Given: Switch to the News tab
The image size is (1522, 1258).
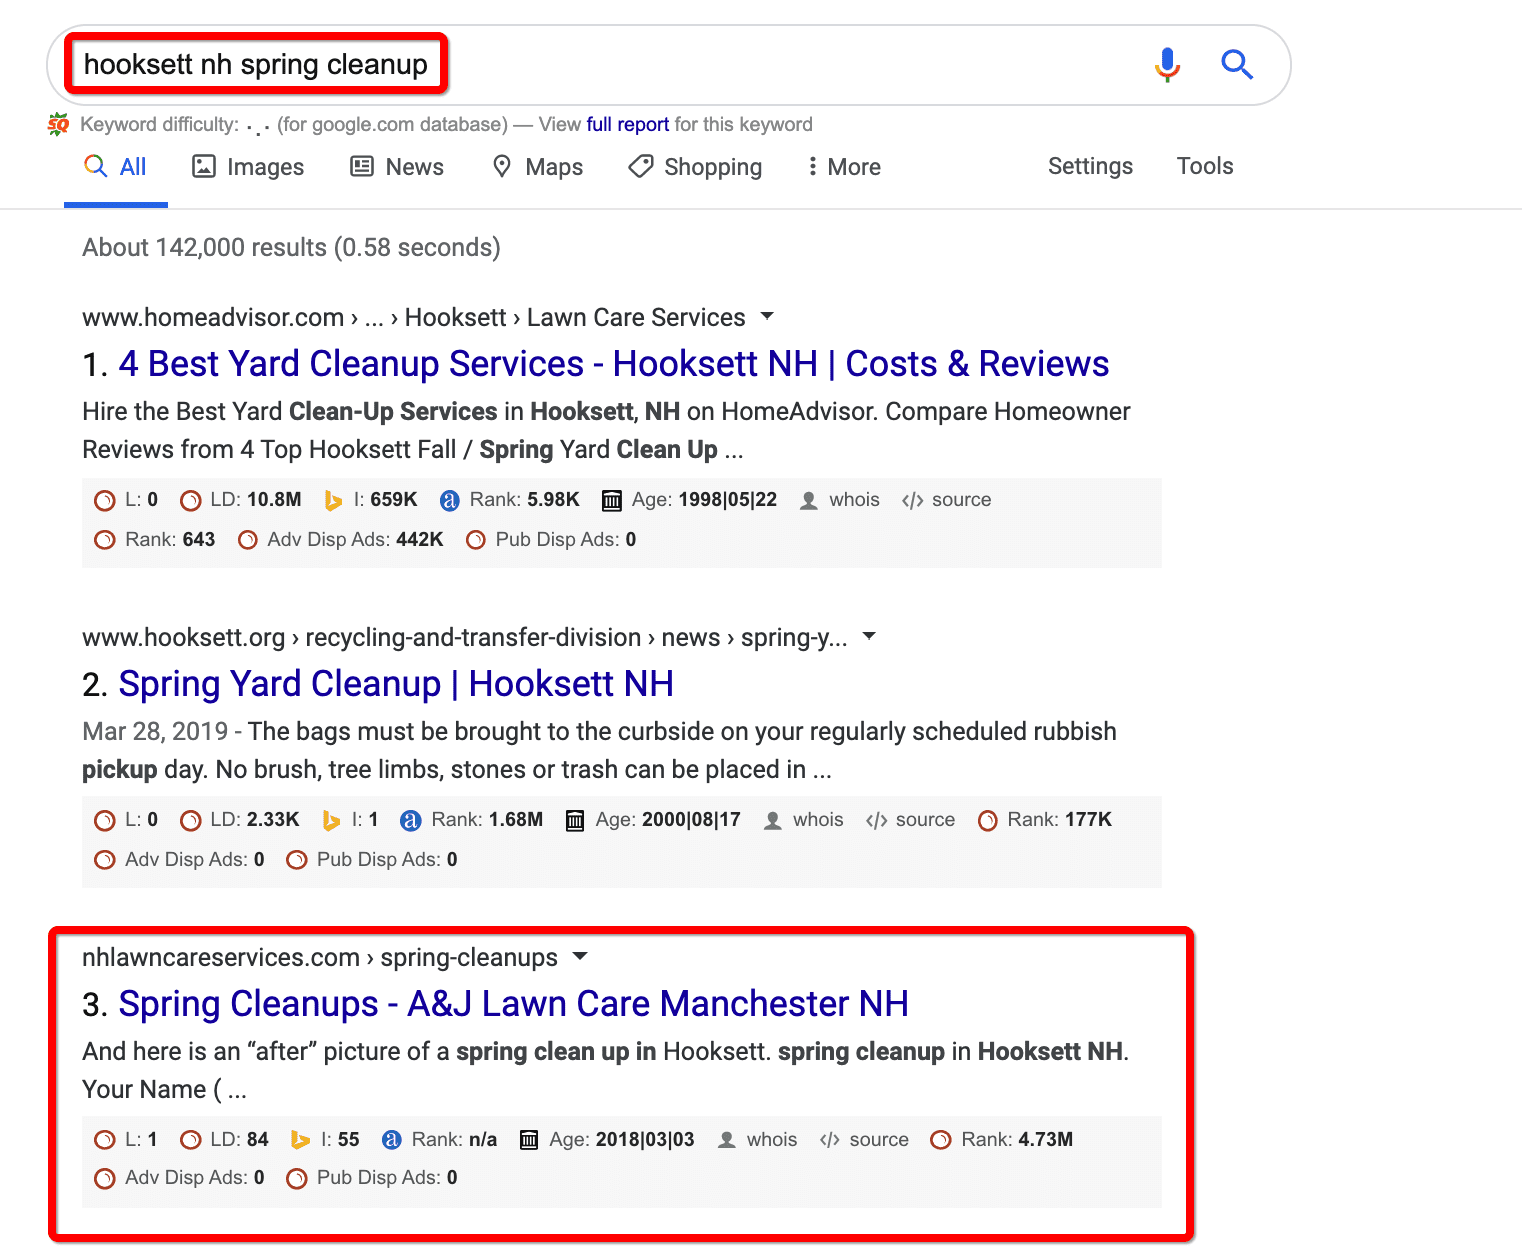Looking at the screenshot, I should 397,167.
